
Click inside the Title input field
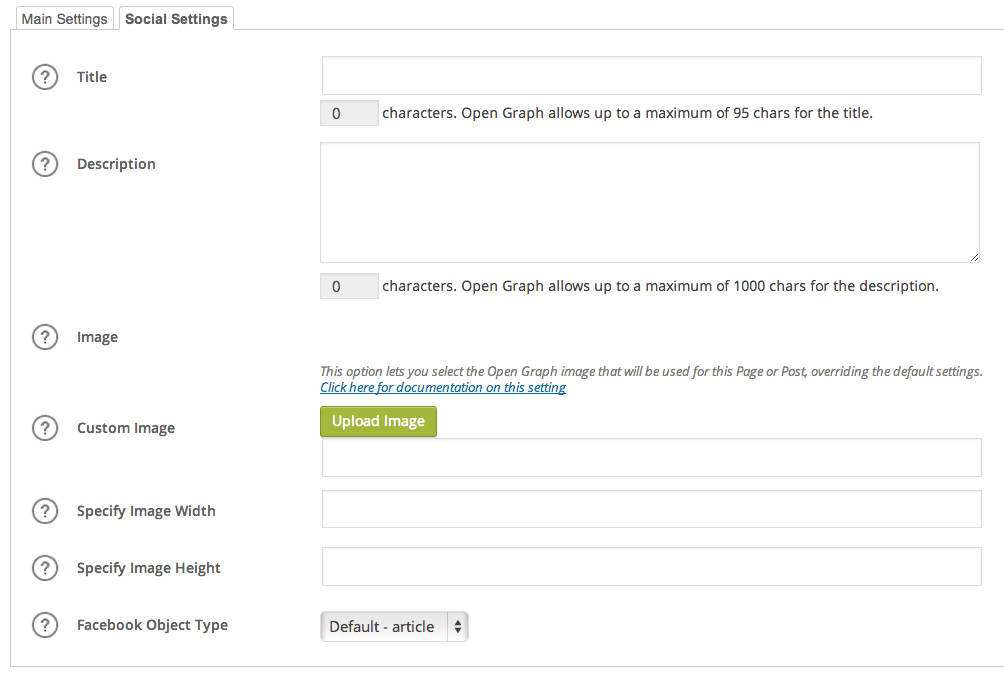click(650, 75)
